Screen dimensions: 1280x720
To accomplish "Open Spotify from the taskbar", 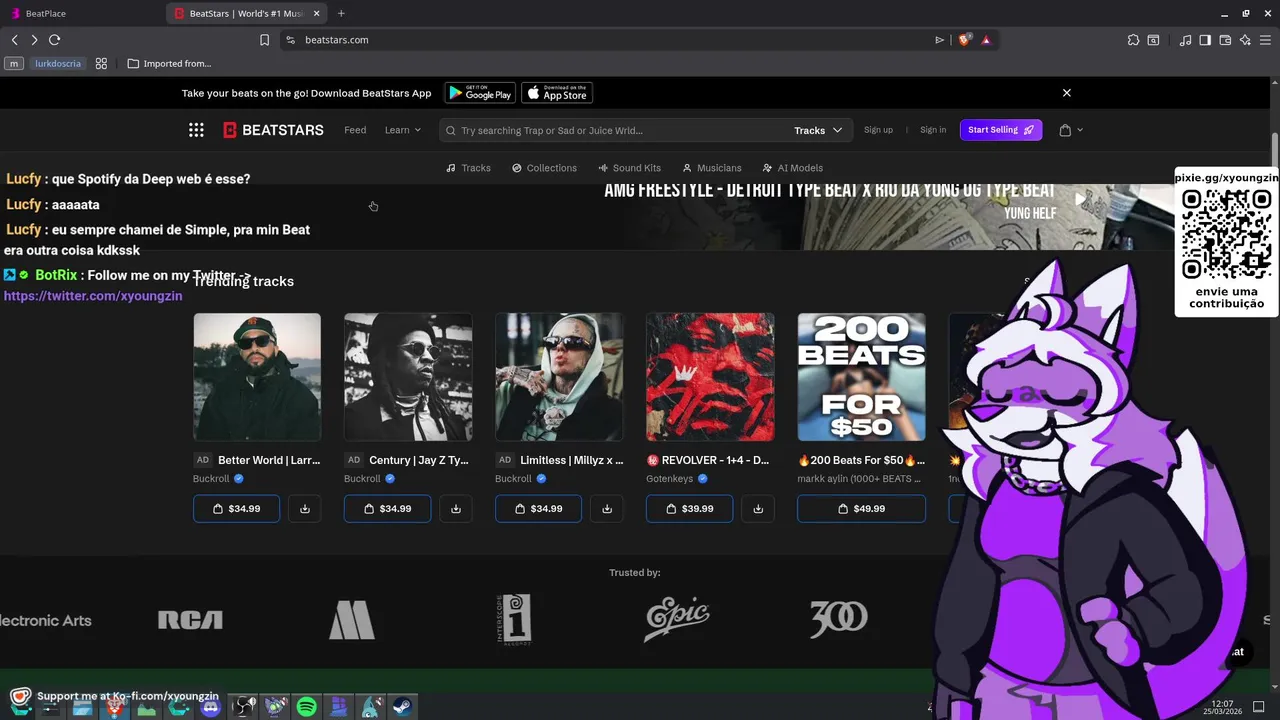I will click(307, 707).
